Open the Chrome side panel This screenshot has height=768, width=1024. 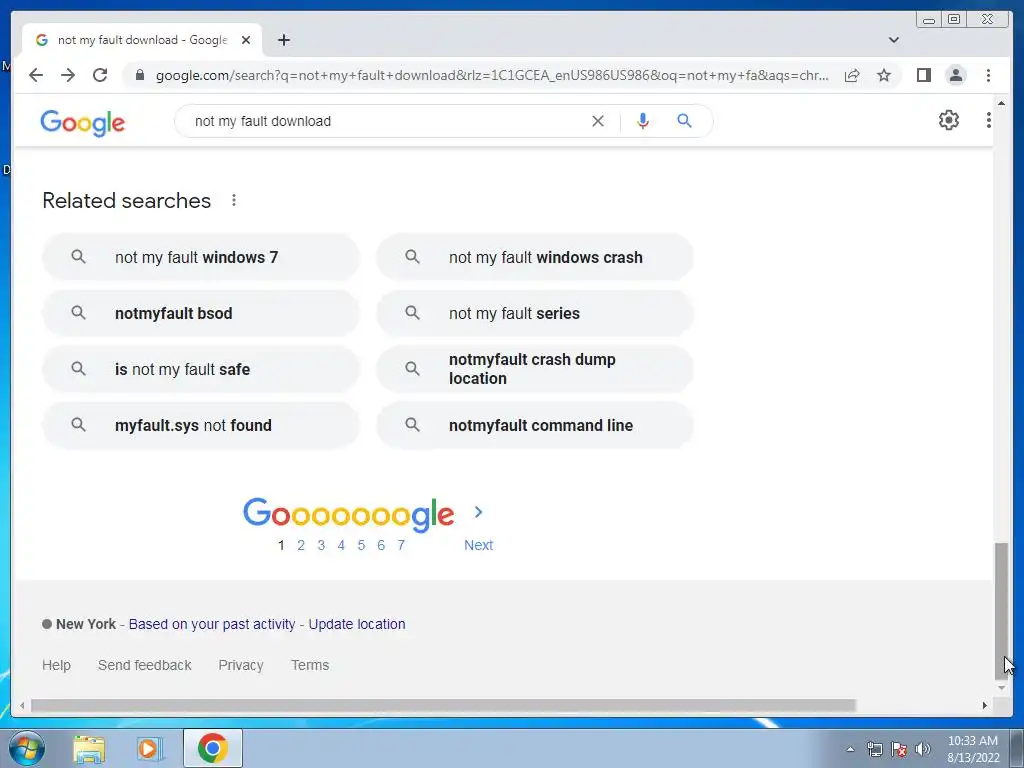923,75
